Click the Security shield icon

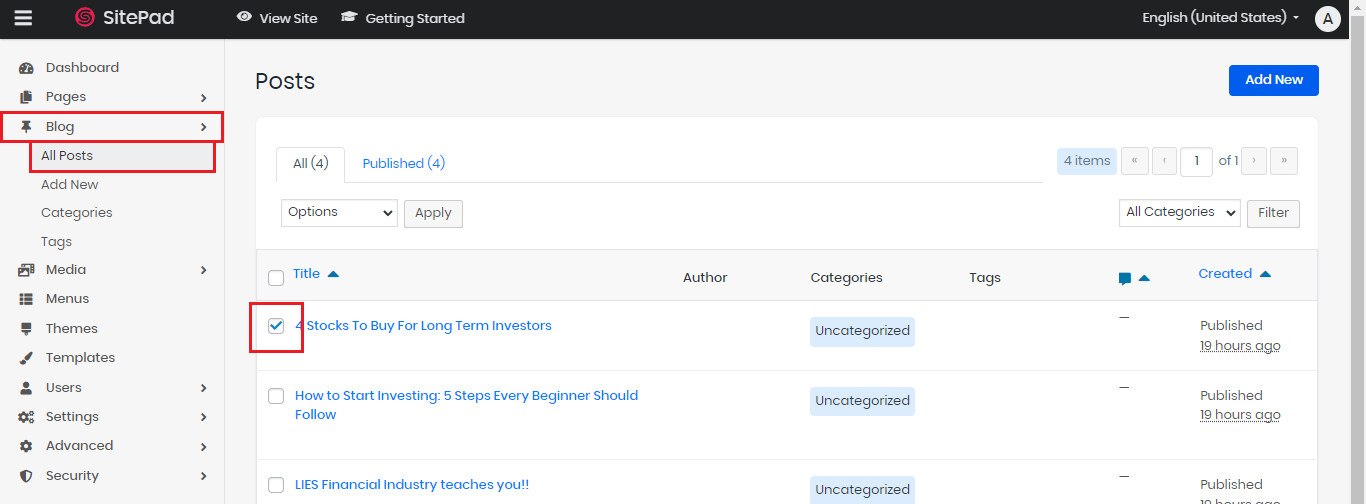click(27, 476)
